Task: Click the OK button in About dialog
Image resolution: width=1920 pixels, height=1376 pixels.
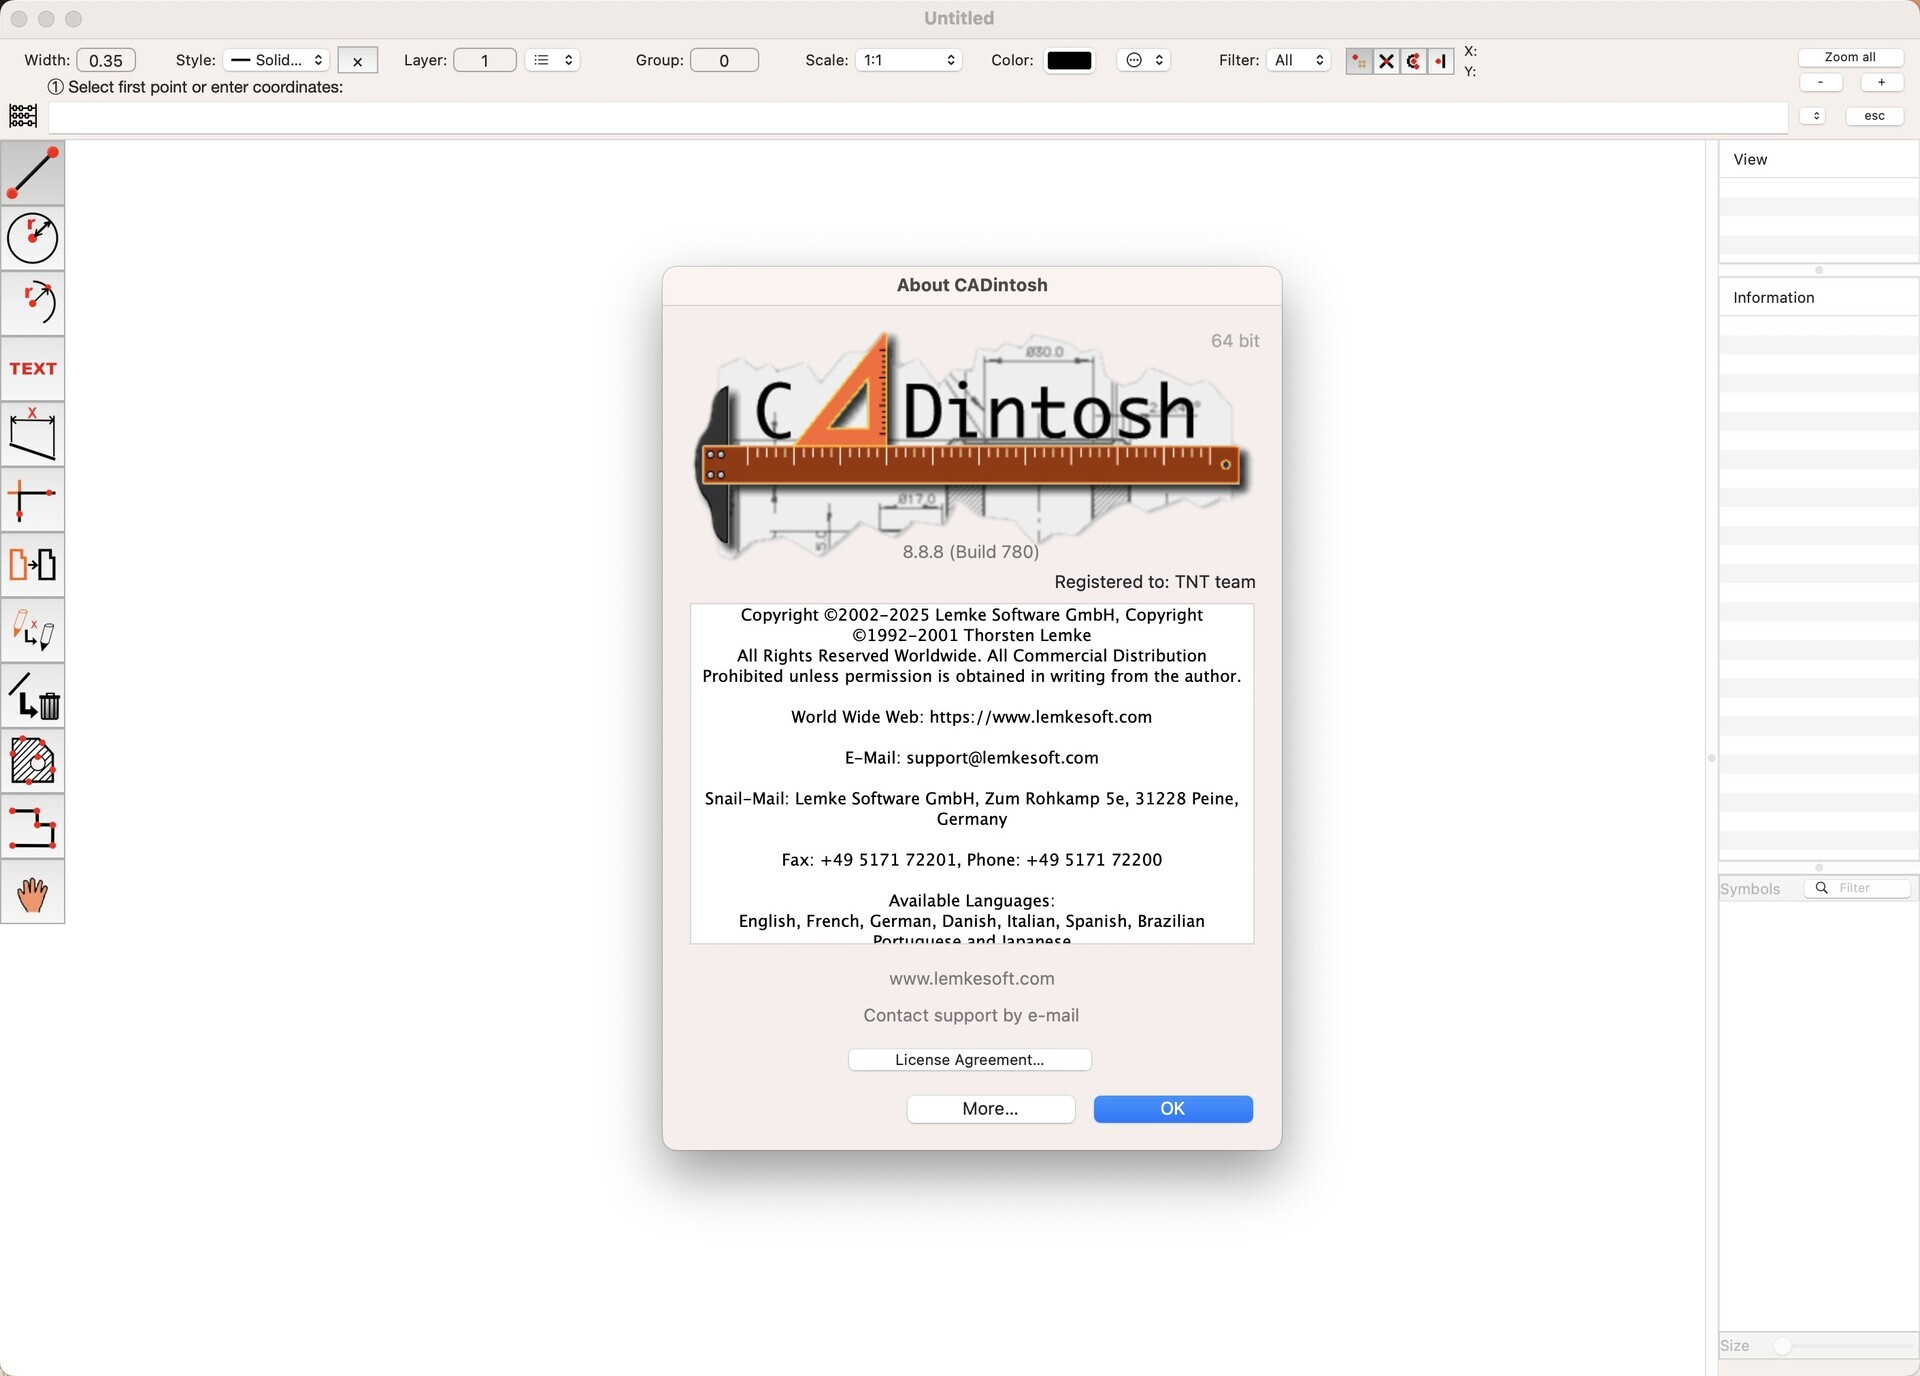Action: click(1172, 1109)
